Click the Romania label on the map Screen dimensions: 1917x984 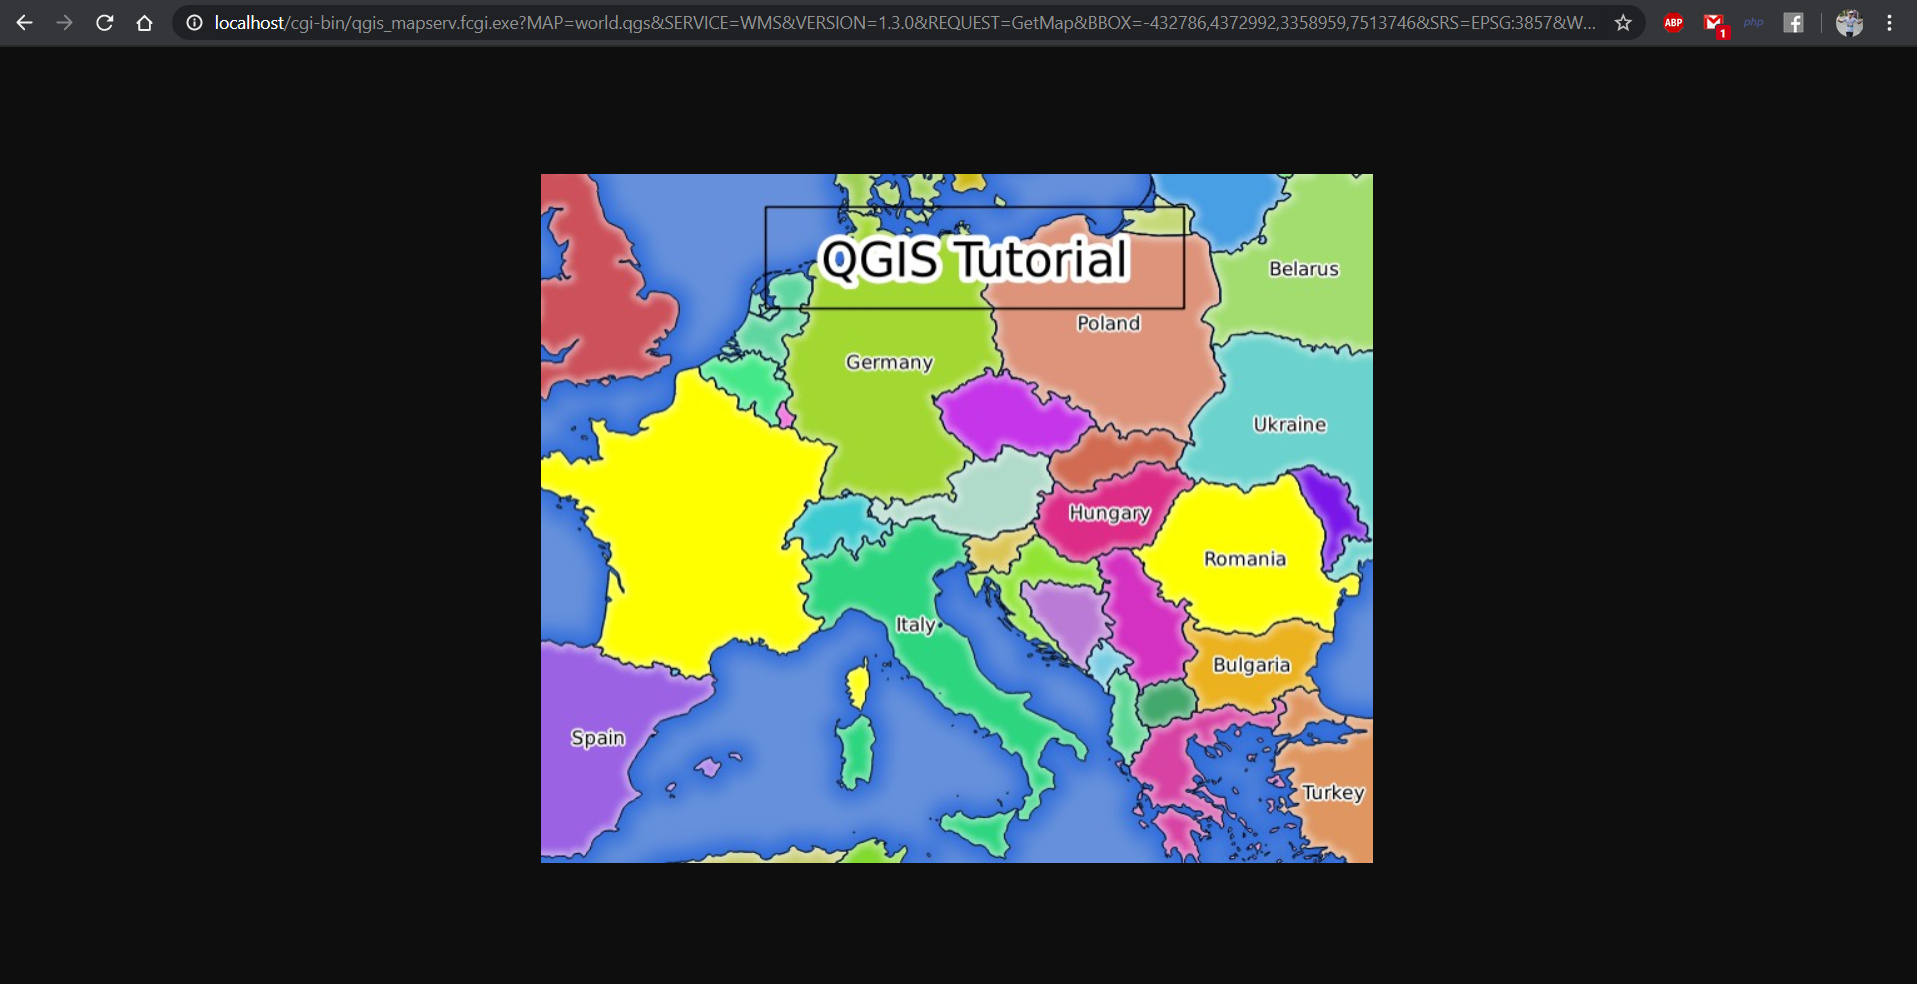pyautogui.click(x=1244, y=559)
